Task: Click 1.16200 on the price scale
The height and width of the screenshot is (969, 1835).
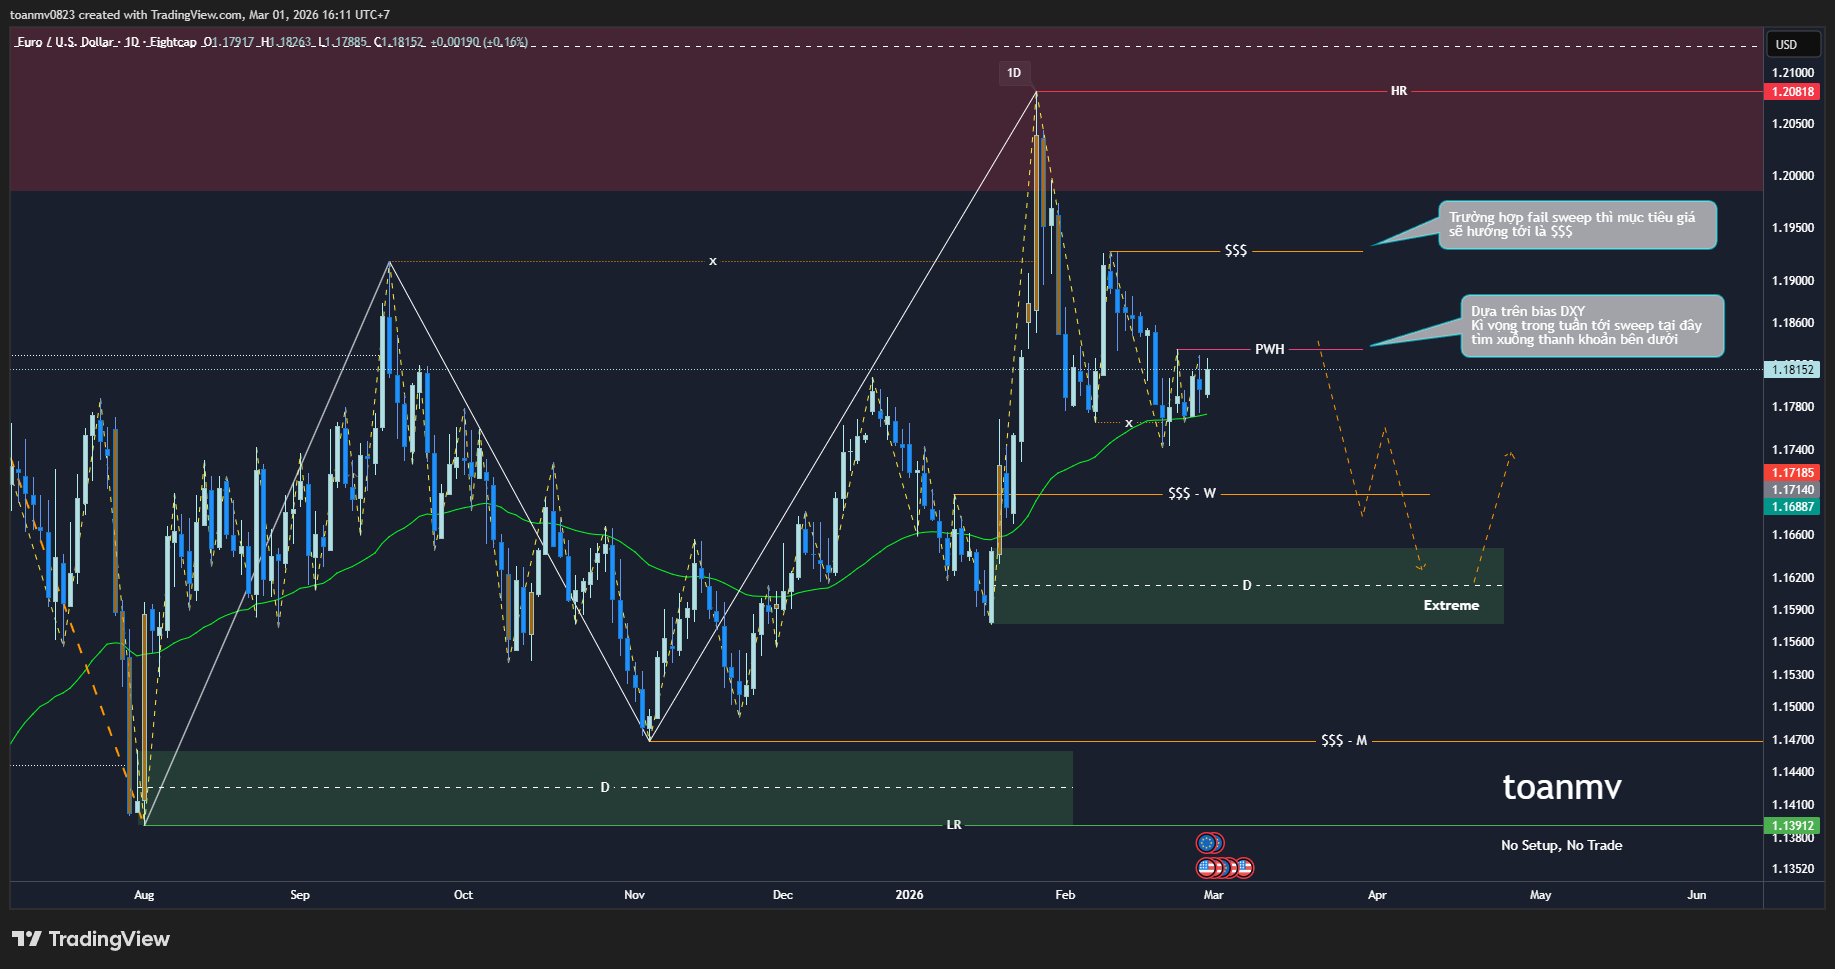Action: pyautogui.click(x=1792, y=578)
